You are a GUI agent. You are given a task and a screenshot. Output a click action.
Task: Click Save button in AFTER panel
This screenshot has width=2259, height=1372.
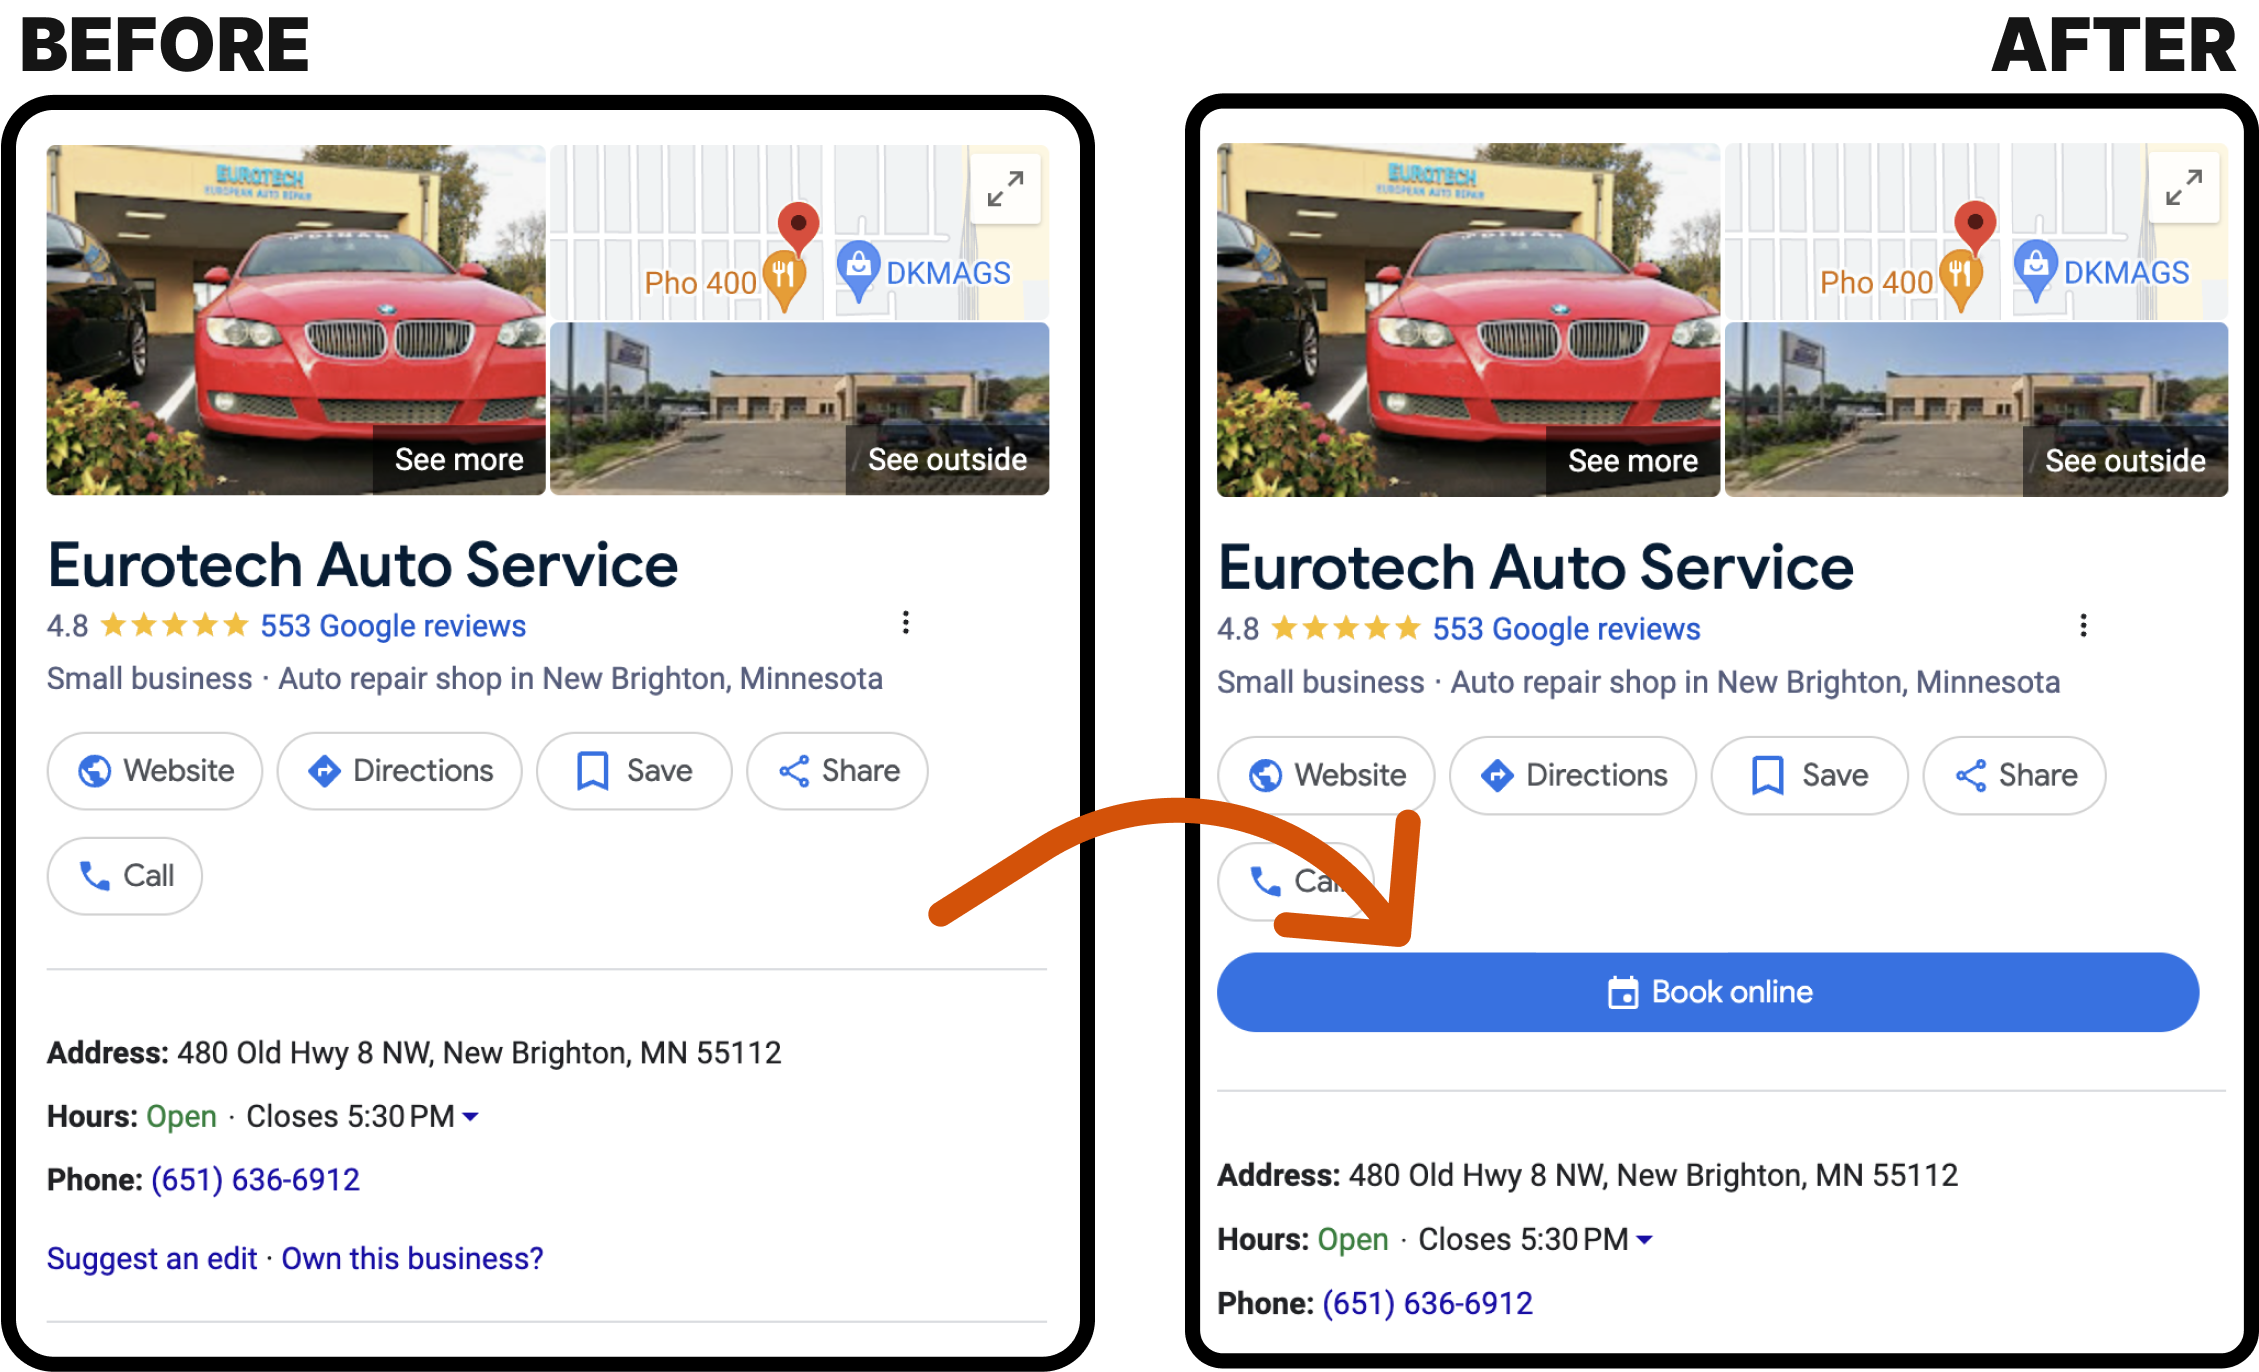(x=1809, y=776)
